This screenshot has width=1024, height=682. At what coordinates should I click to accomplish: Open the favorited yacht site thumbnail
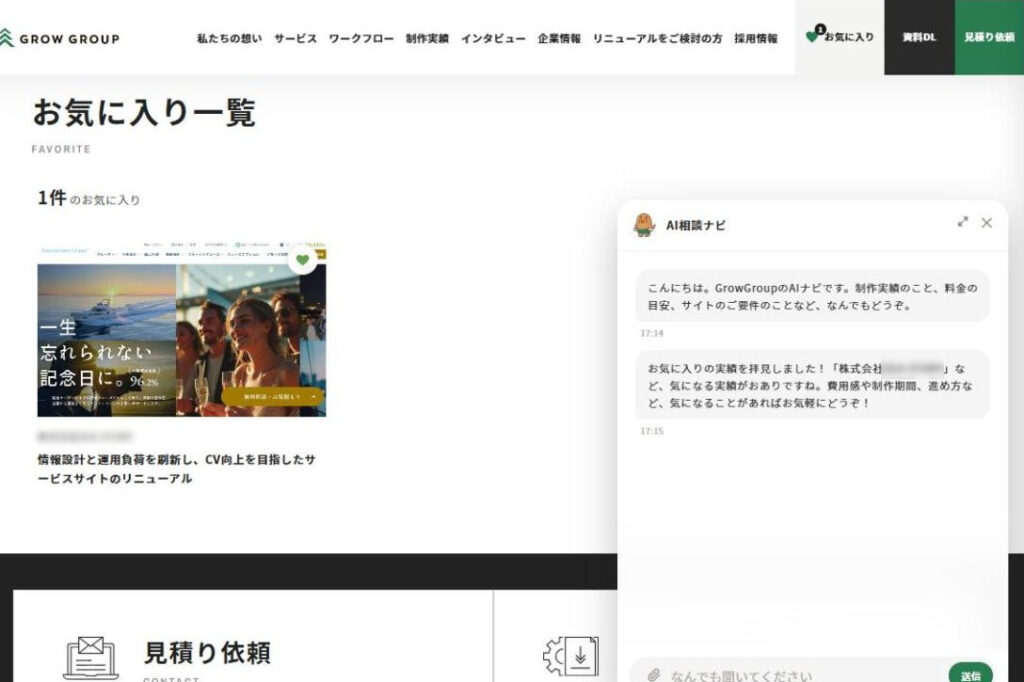(182, 330)
